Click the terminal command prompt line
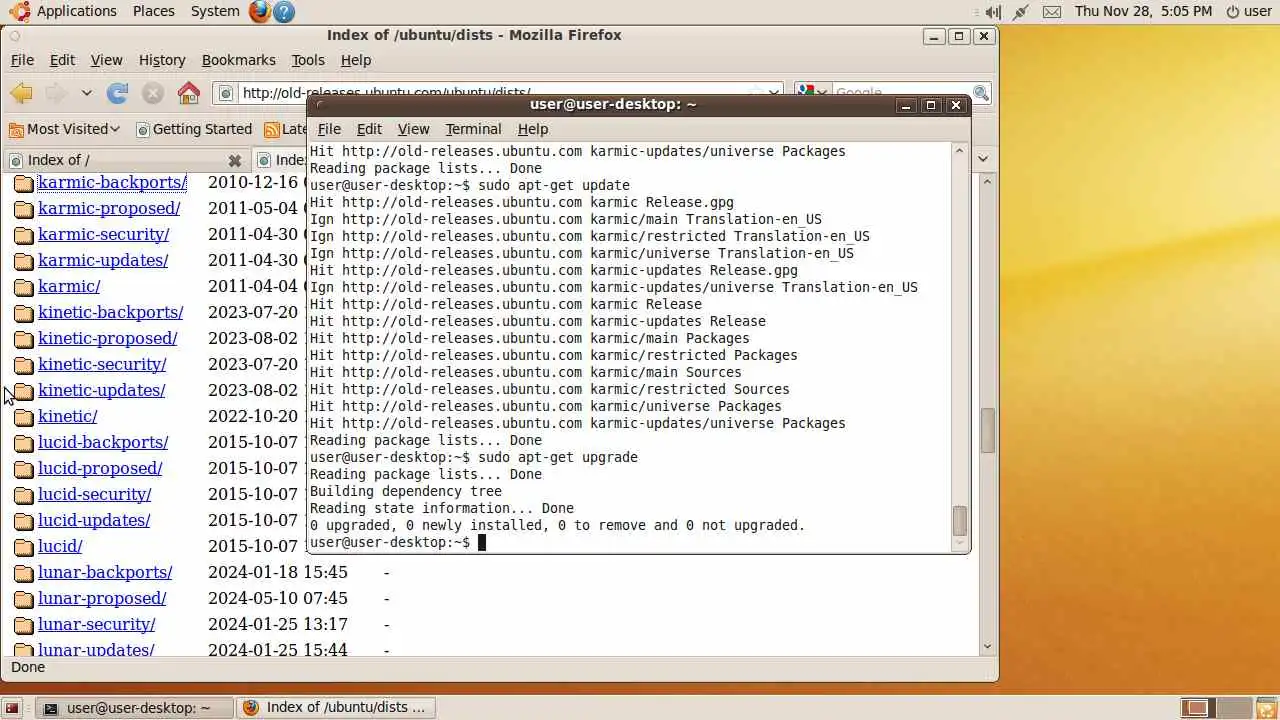This screenshot has width=1280, height=720. click(398, 543)
